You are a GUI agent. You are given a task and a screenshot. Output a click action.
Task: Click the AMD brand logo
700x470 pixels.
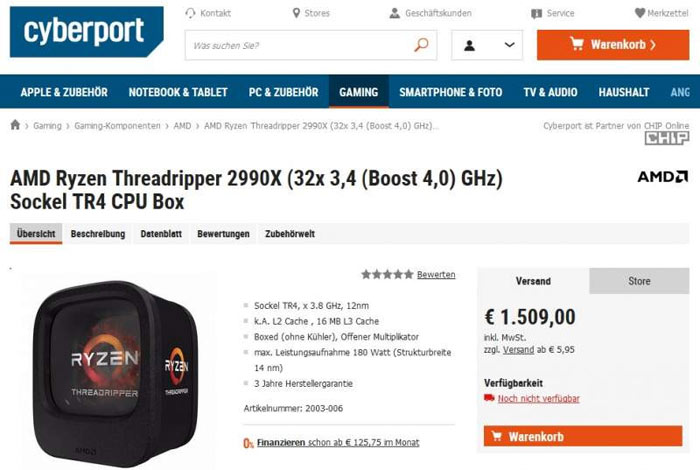(x=662, y=177)
